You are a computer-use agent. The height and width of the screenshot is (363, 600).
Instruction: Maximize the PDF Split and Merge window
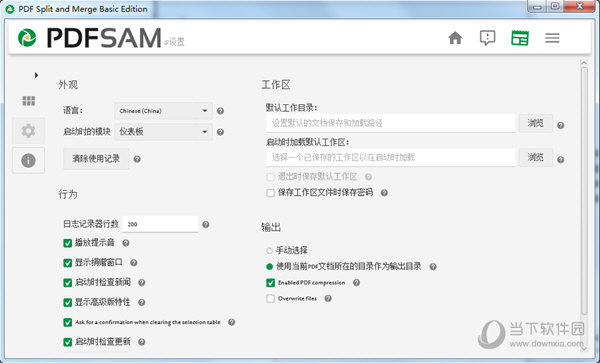pos(556,7)
